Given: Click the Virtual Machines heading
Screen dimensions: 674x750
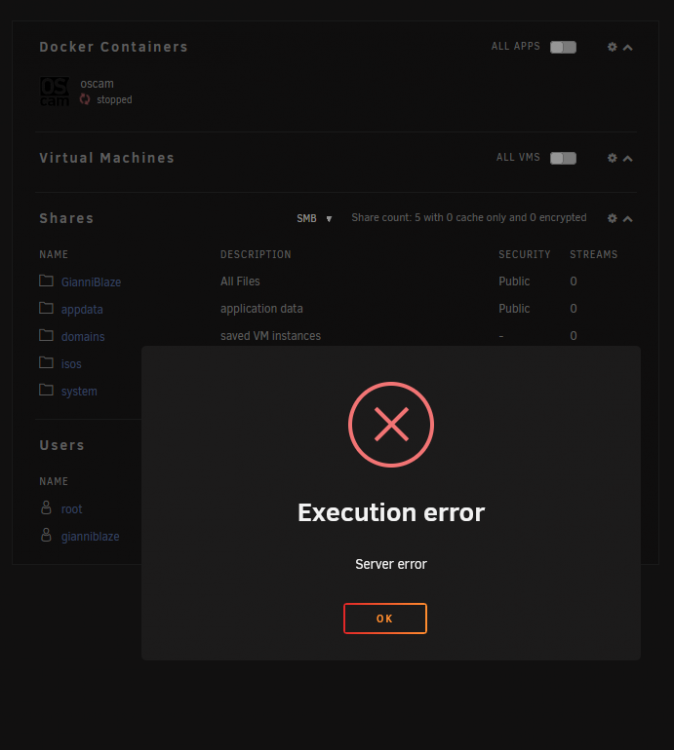Looking at the screenshot, I should point(107,158).
